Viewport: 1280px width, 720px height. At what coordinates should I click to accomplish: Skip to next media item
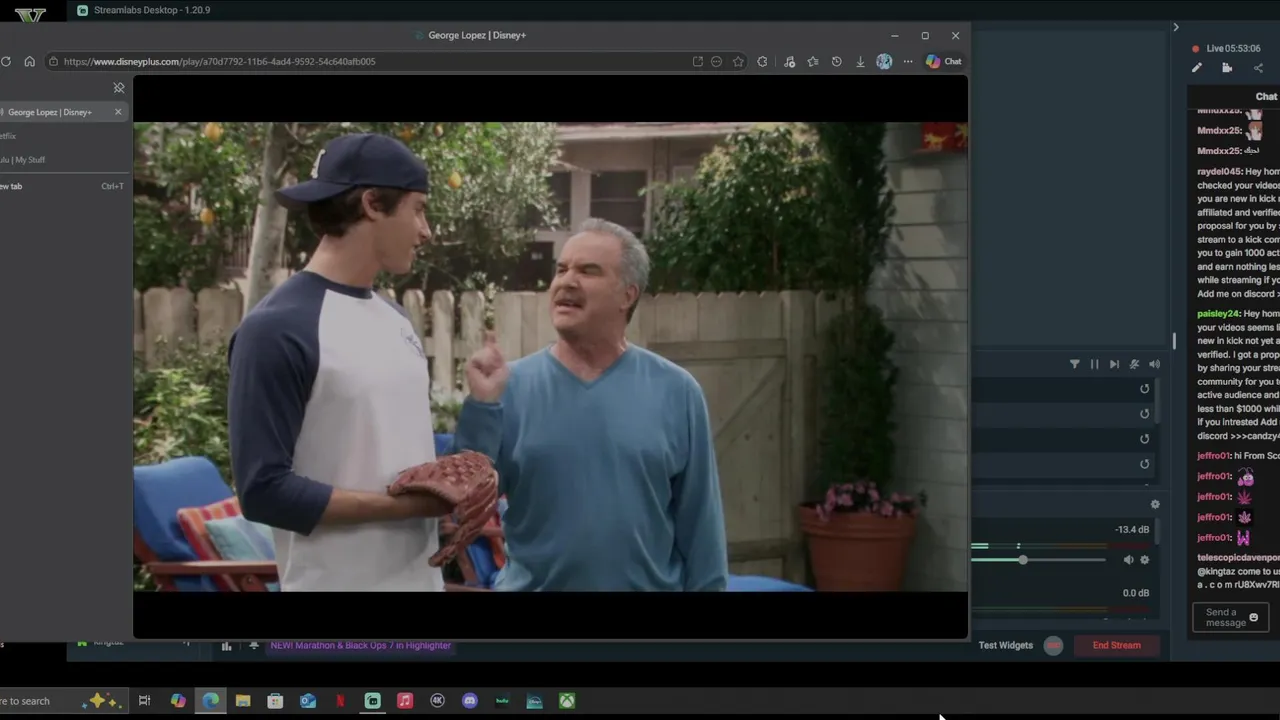point(1114,365)
